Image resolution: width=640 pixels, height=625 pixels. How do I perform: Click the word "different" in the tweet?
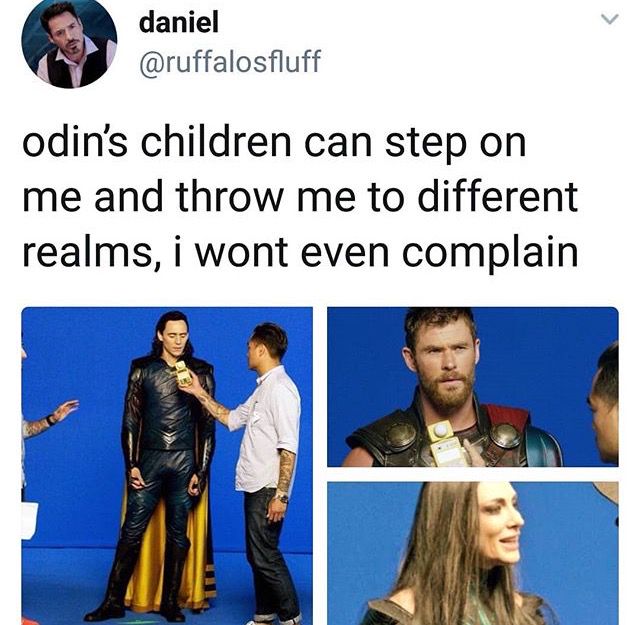pos(498,196)
